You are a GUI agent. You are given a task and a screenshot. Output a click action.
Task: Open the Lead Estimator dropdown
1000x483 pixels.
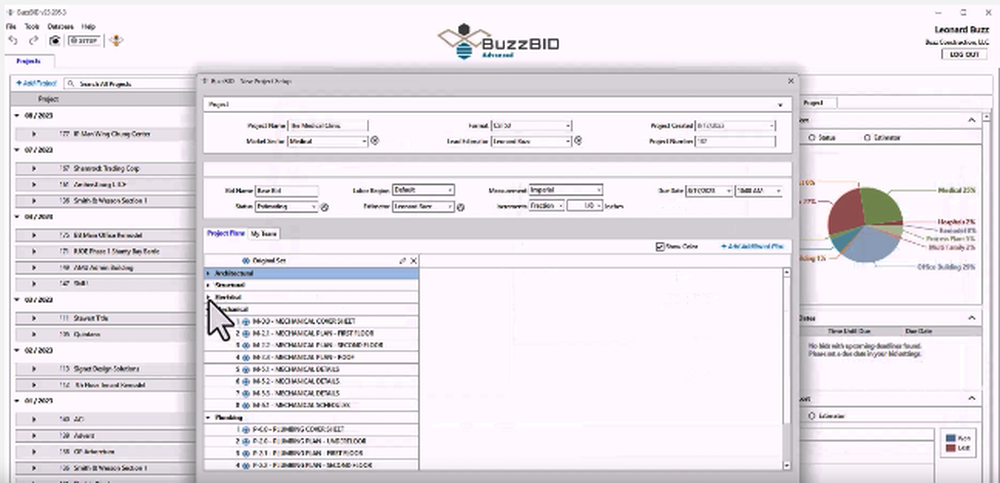click(x=568, y=141)
